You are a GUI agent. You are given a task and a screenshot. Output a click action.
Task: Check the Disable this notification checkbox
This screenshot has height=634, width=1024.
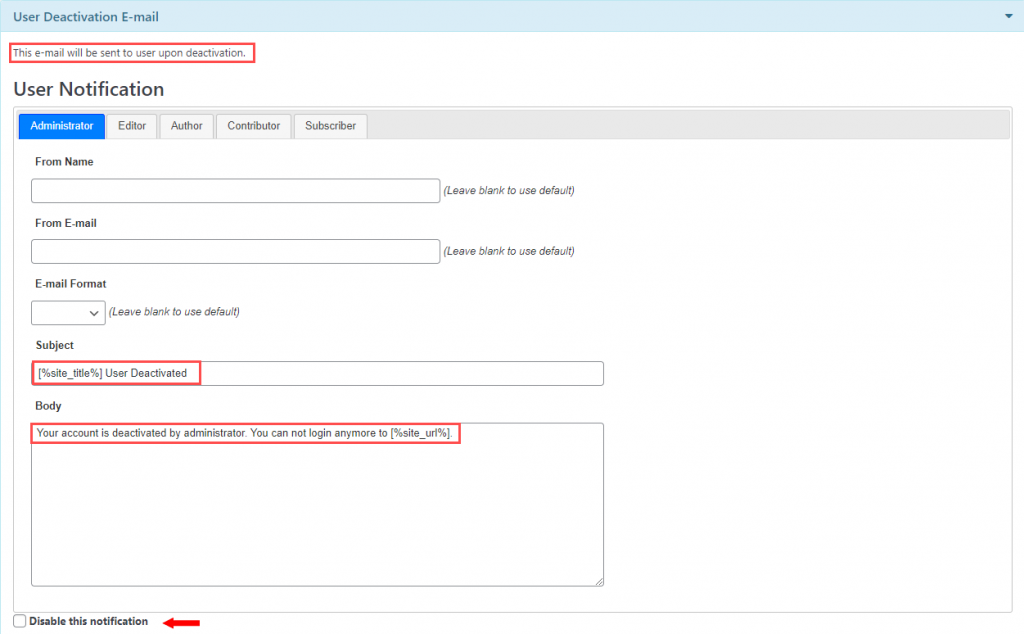[20, 621]
